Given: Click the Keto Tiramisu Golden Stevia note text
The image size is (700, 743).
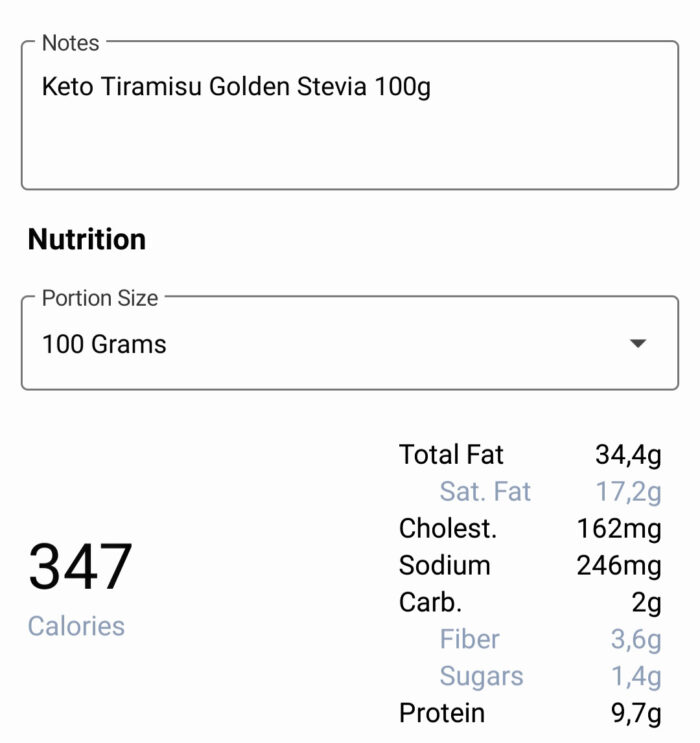Looking at the screenshot, I should tap(236, 87).
